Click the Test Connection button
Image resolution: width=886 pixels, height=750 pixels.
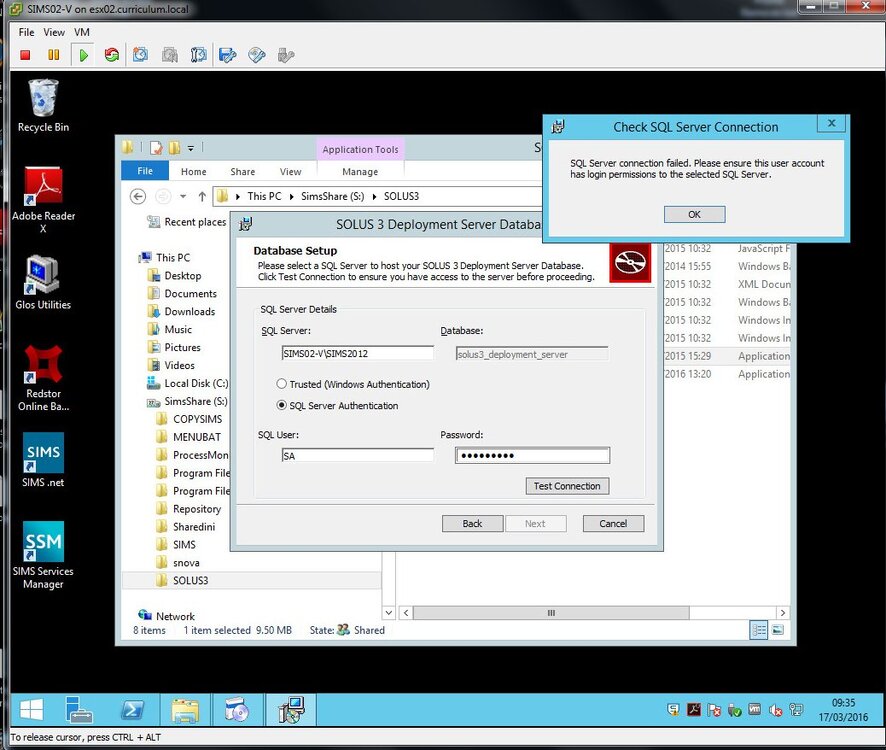tap(567, 486)
